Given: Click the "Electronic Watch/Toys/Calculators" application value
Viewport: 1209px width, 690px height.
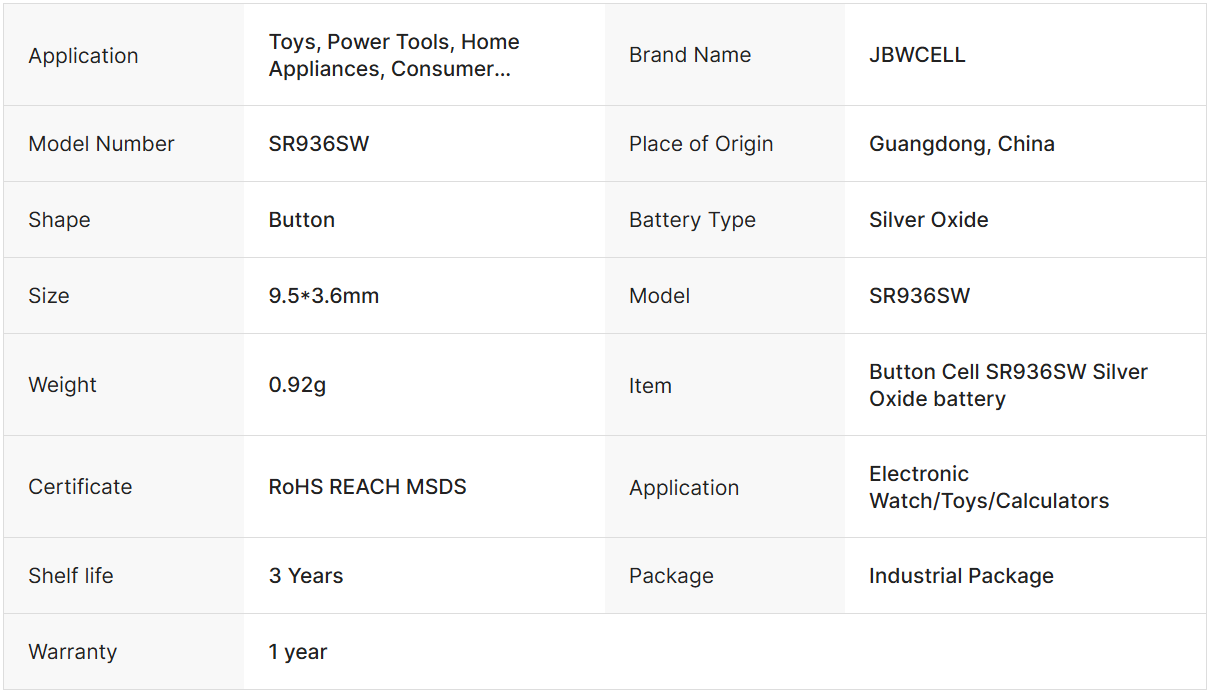Looking at the screenshot, I should tap(988, 487).
